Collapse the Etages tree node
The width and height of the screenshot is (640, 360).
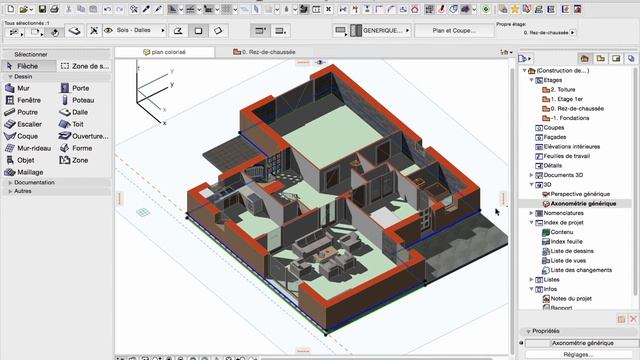[531, 80]
